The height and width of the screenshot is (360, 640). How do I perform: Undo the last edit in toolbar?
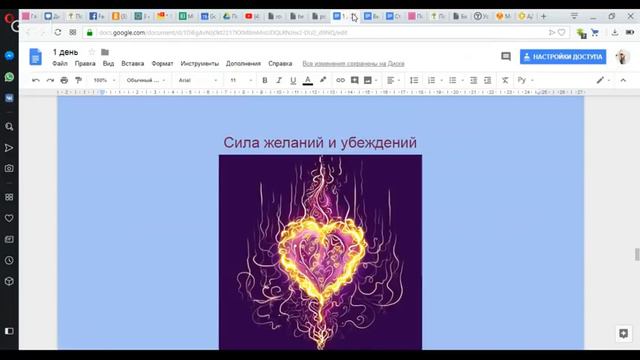[x=36, y=80]
